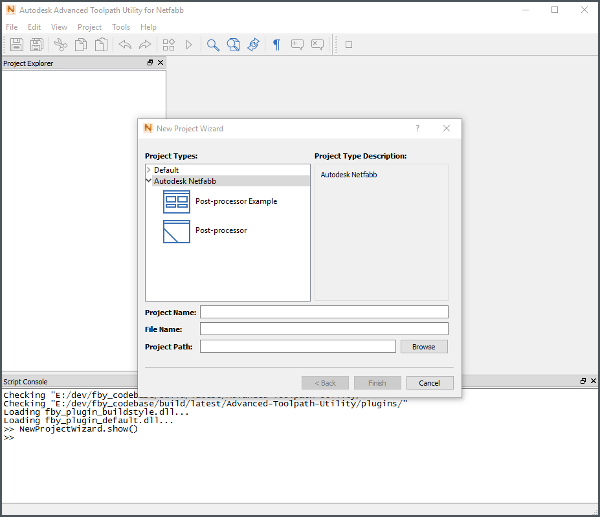Open the Help menu

[148, 27]
